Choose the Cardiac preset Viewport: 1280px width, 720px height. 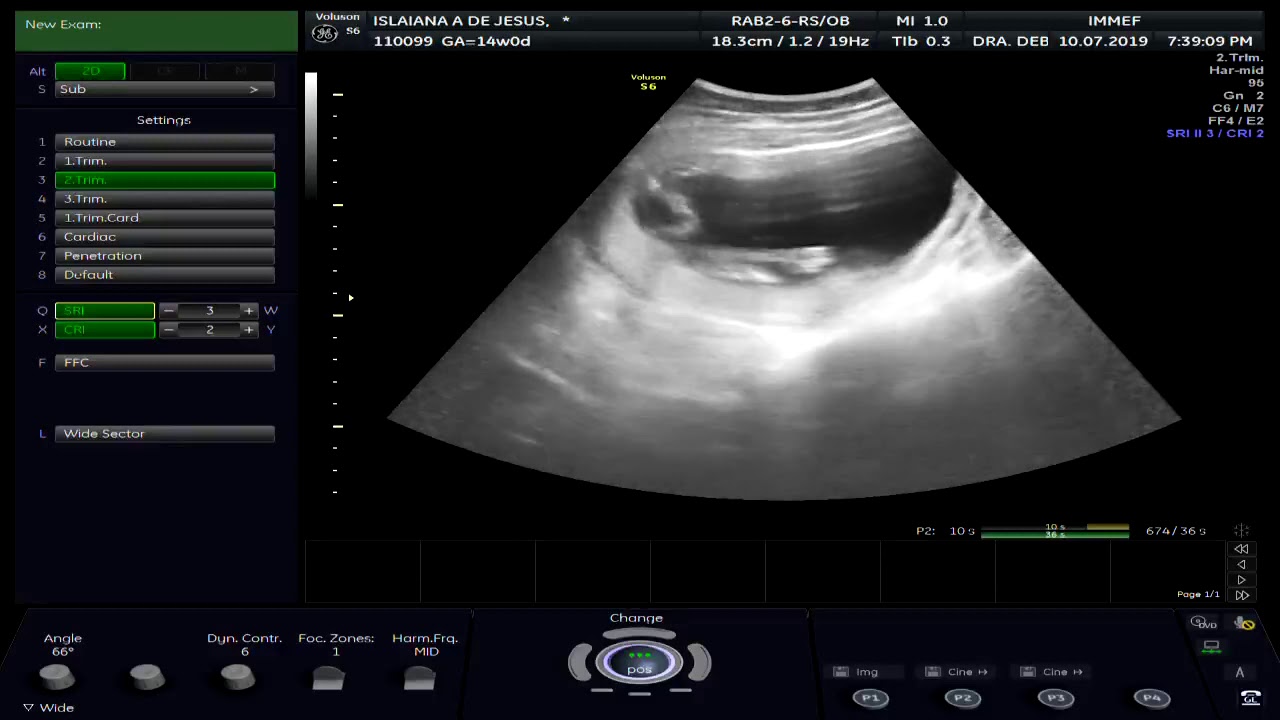(x=165, y=237)
